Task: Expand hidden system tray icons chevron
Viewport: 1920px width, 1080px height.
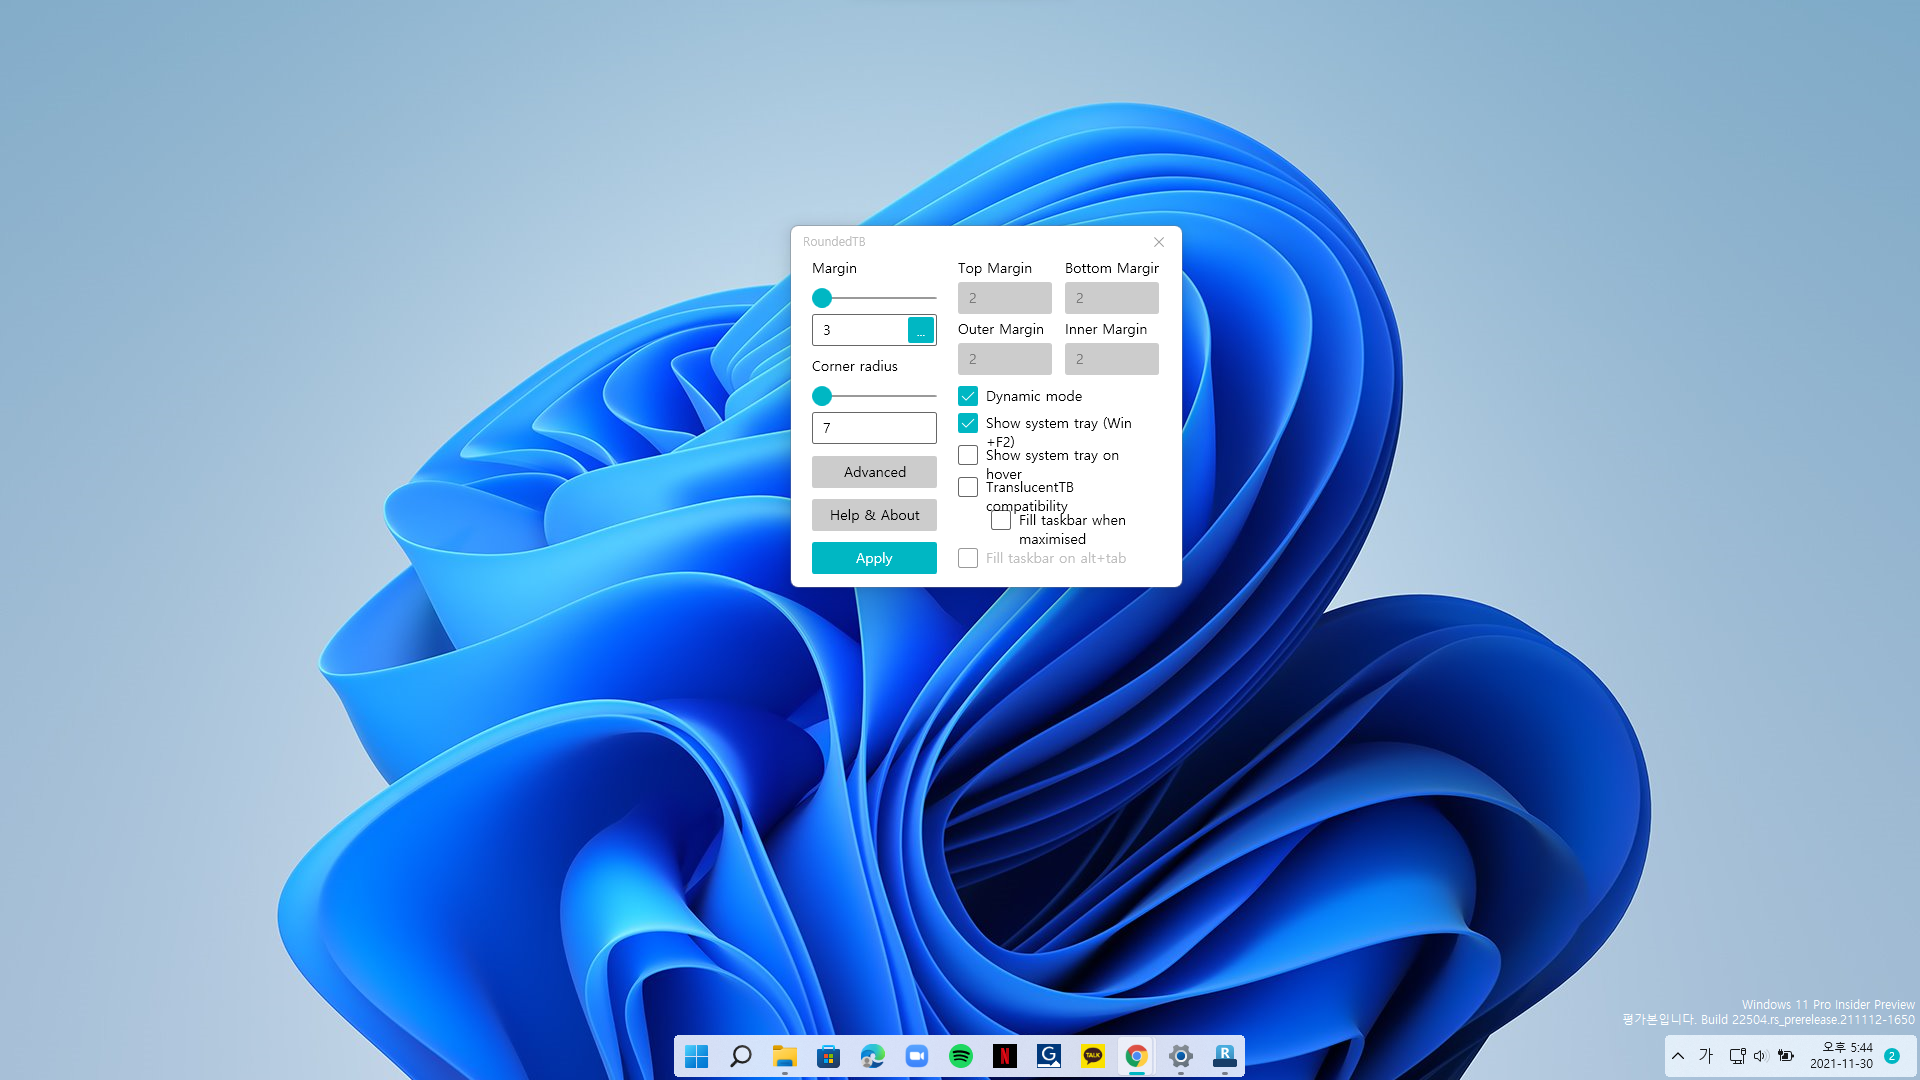Action: pyautogui.click(x=1678, y=1056)
